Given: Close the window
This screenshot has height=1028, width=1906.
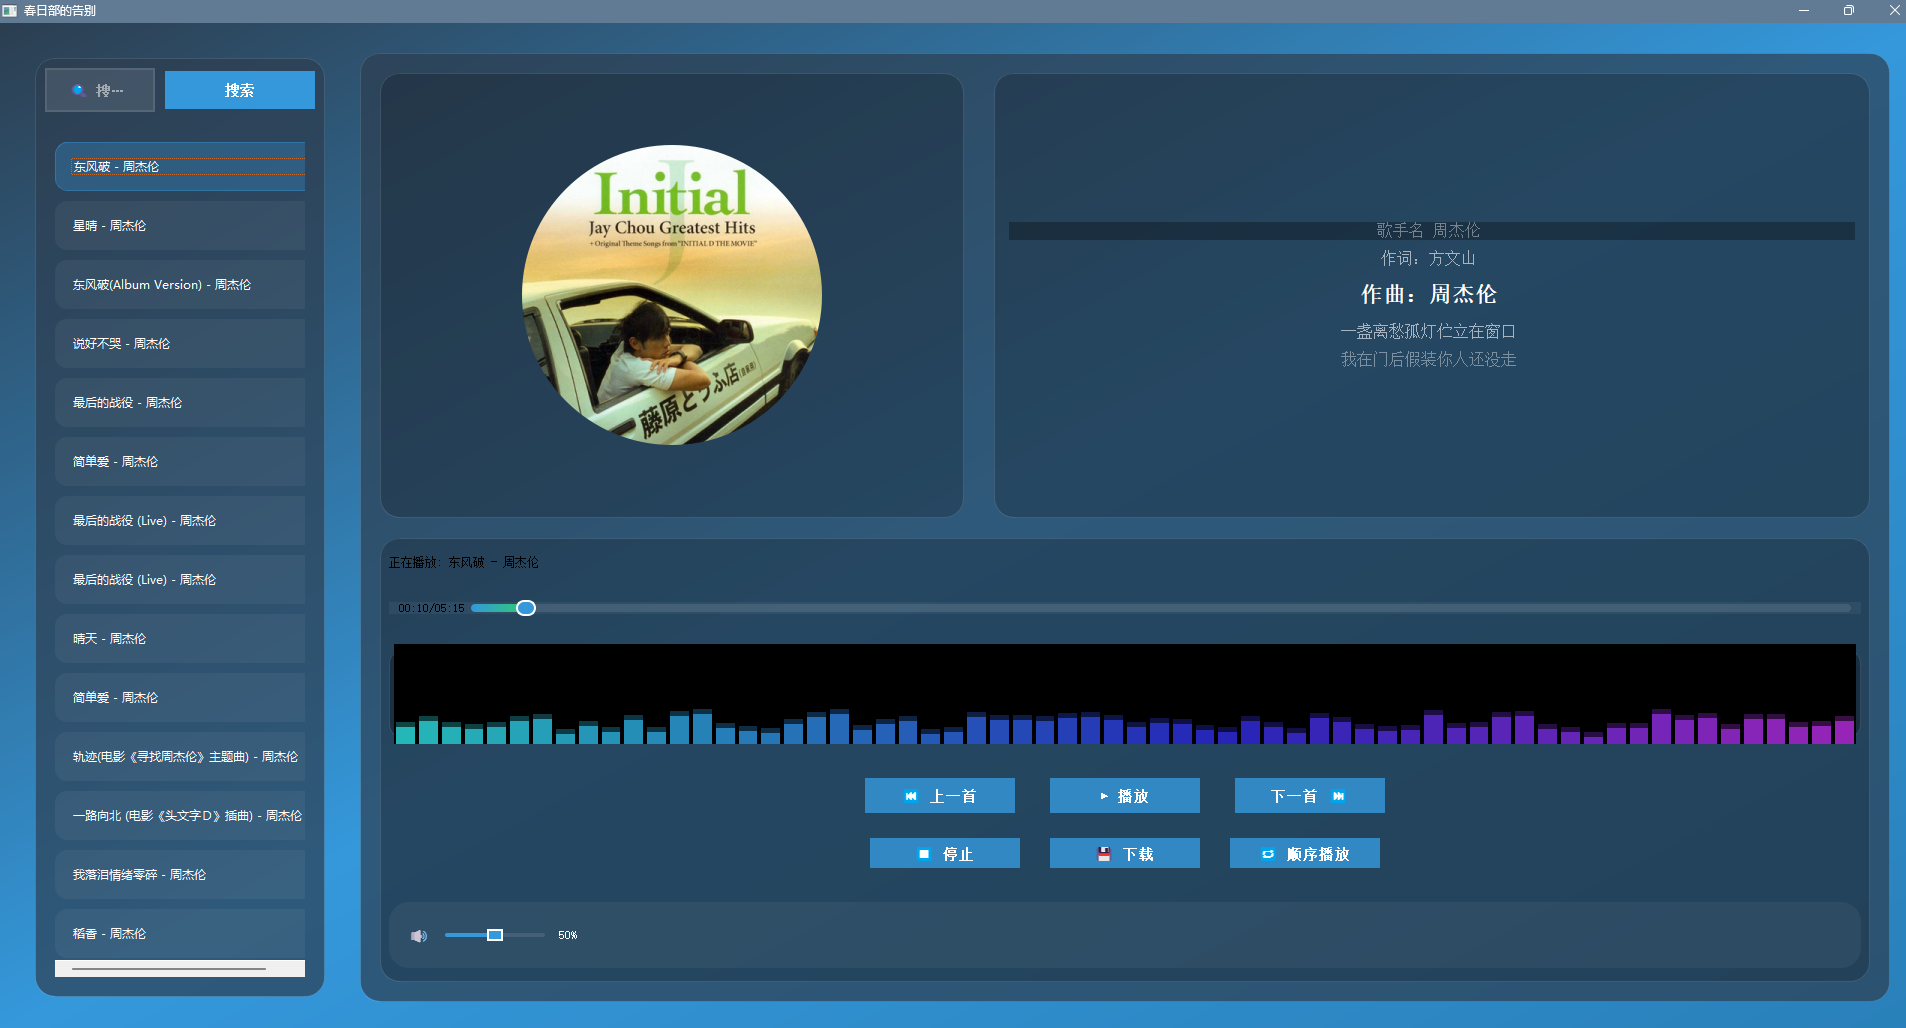Looking at the screenshot, I should click(x=1894, y=10).
